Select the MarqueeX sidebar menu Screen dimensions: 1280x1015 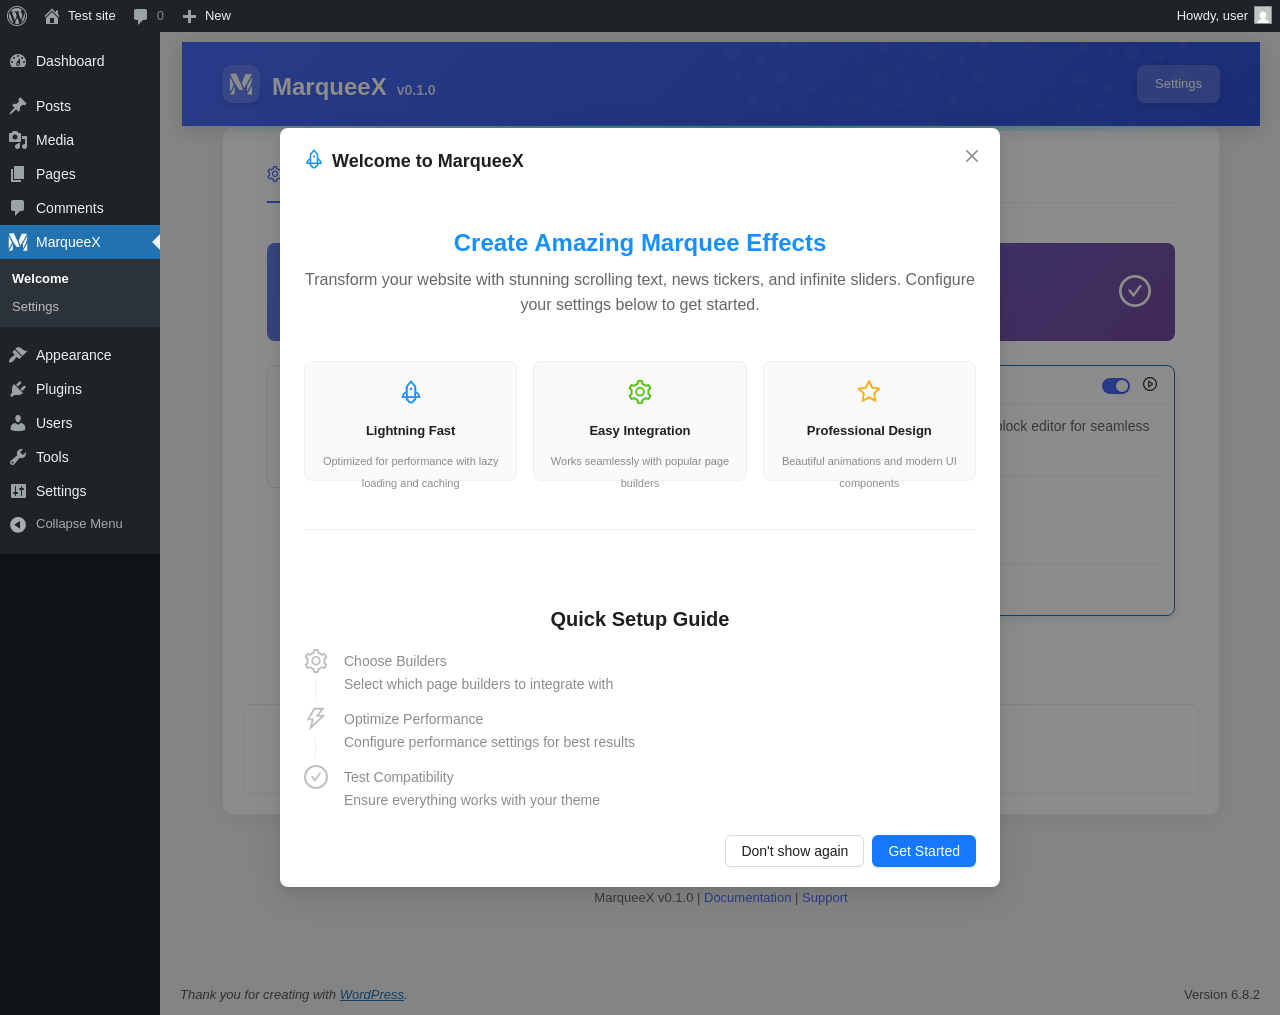pyautogui.click(x=80, y=242)
